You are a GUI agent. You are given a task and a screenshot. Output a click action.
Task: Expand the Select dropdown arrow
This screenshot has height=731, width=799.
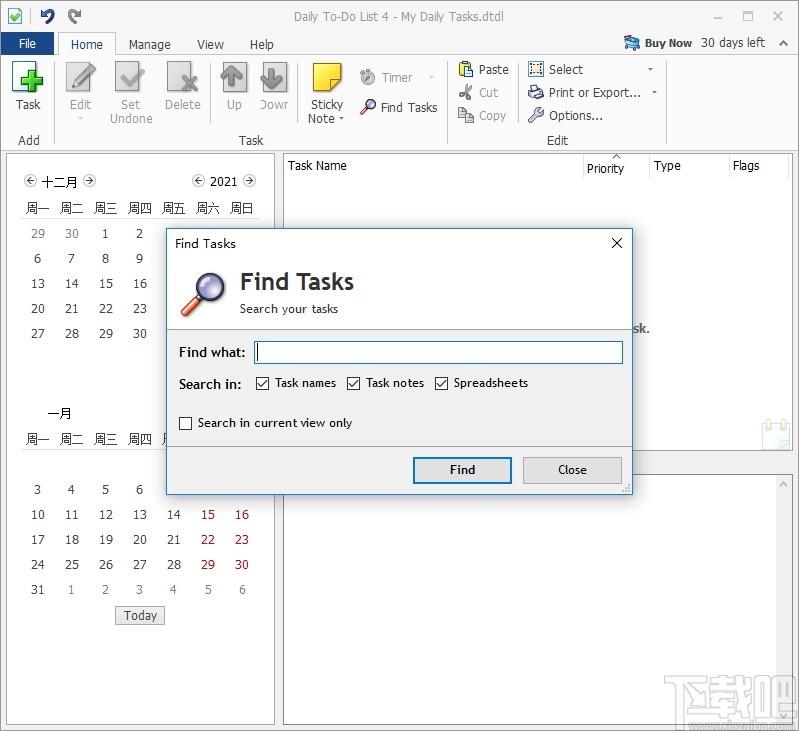point(650,69)
